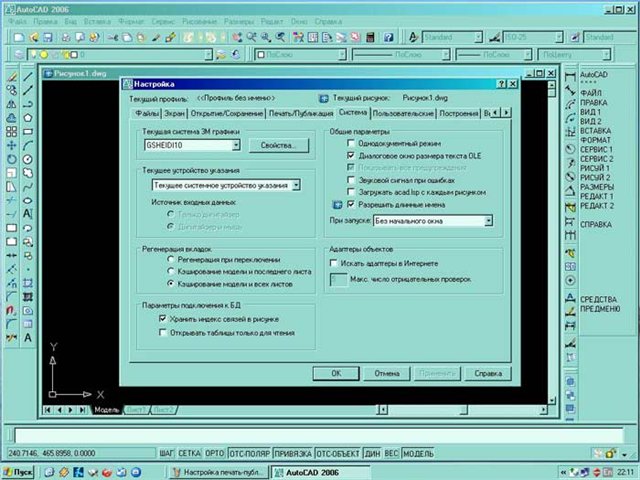
Task: Select the Polygon drawing tool
Action: click(28, 118)
